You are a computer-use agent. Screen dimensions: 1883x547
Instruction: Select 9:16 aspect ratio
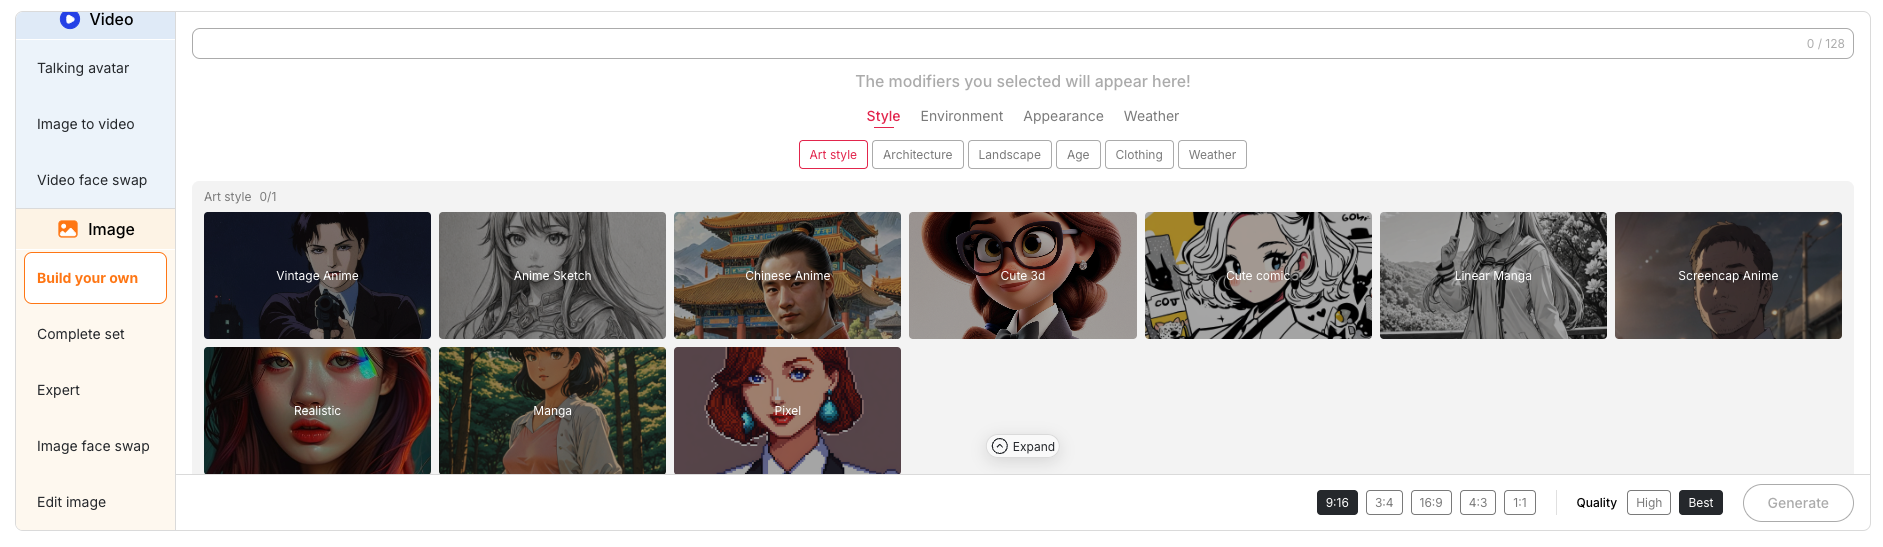[1337, 503]
